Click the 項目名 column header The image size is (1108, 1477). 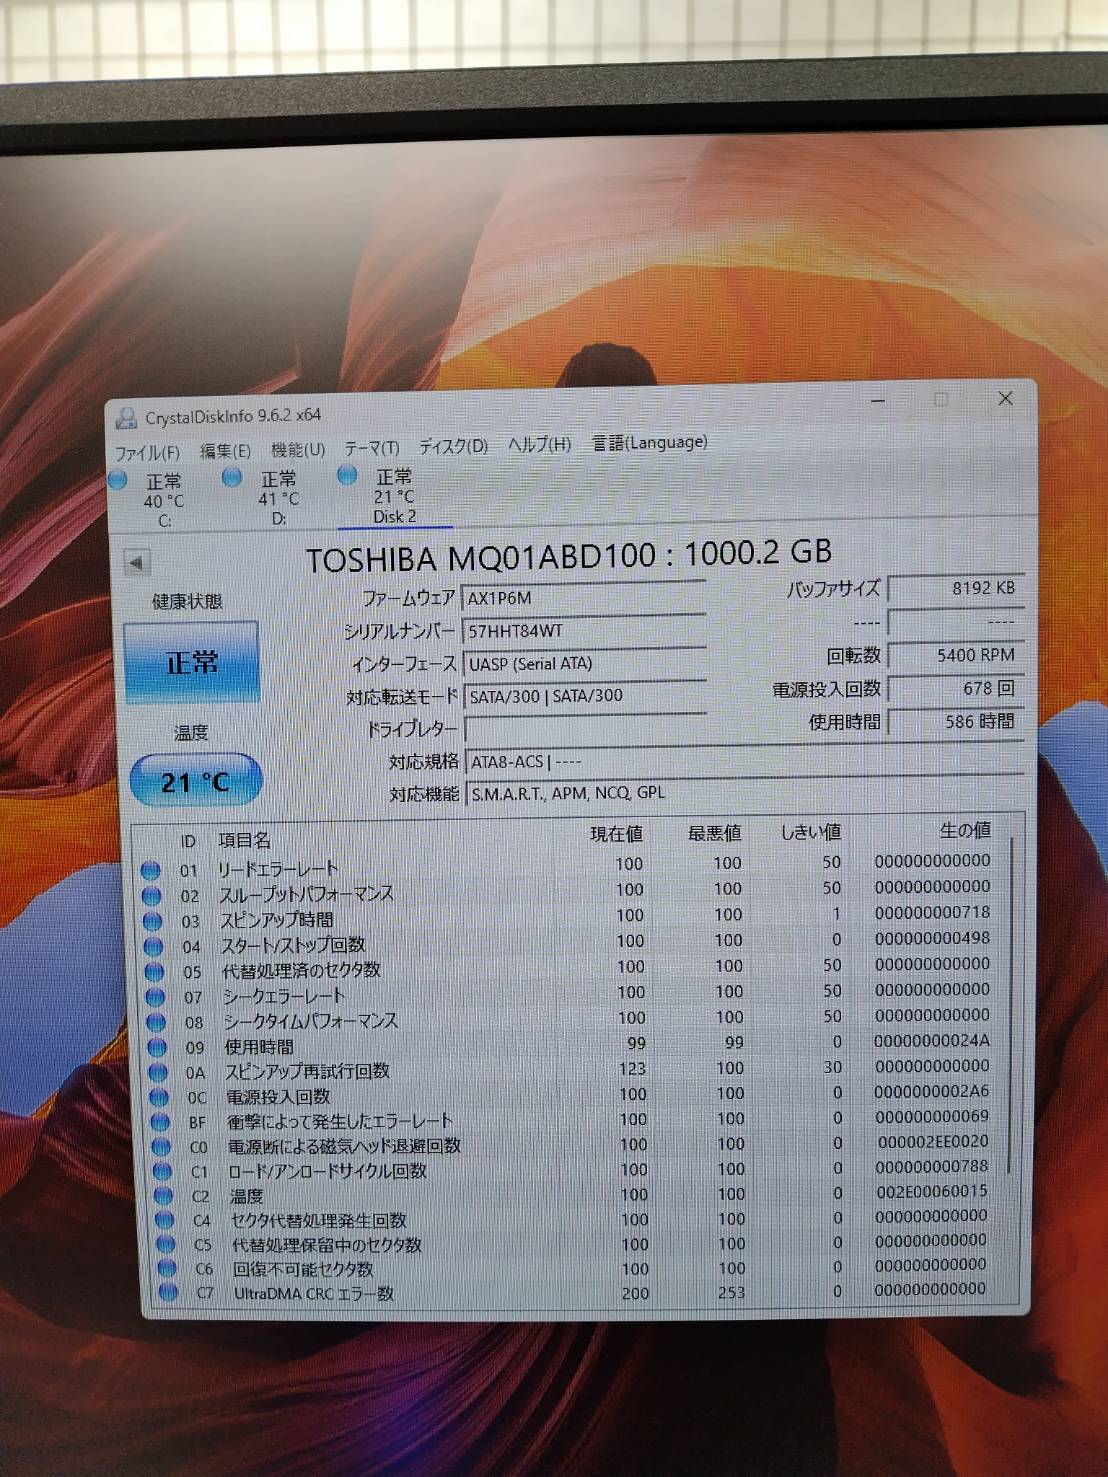[x=244, y=840]
